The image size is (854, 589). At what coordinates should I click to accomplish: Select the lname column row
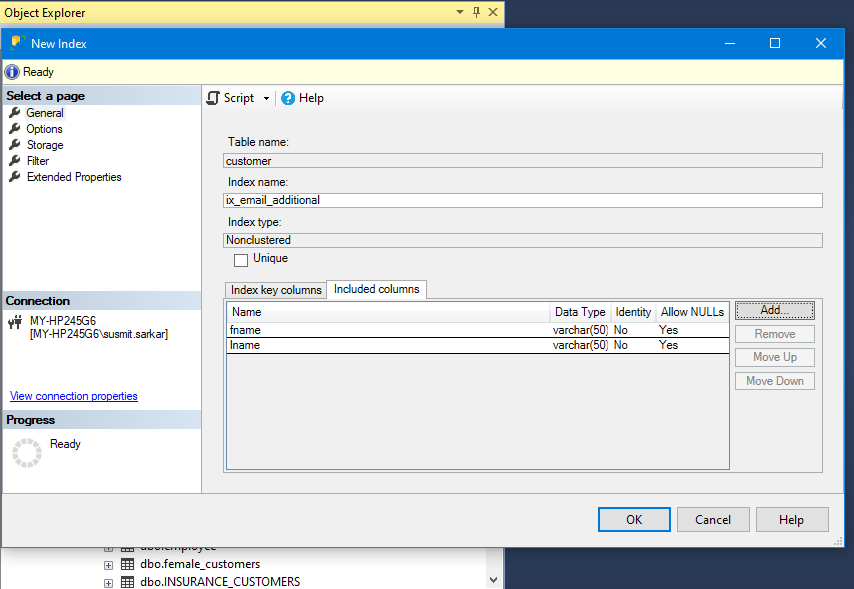(x=390, y=345)
